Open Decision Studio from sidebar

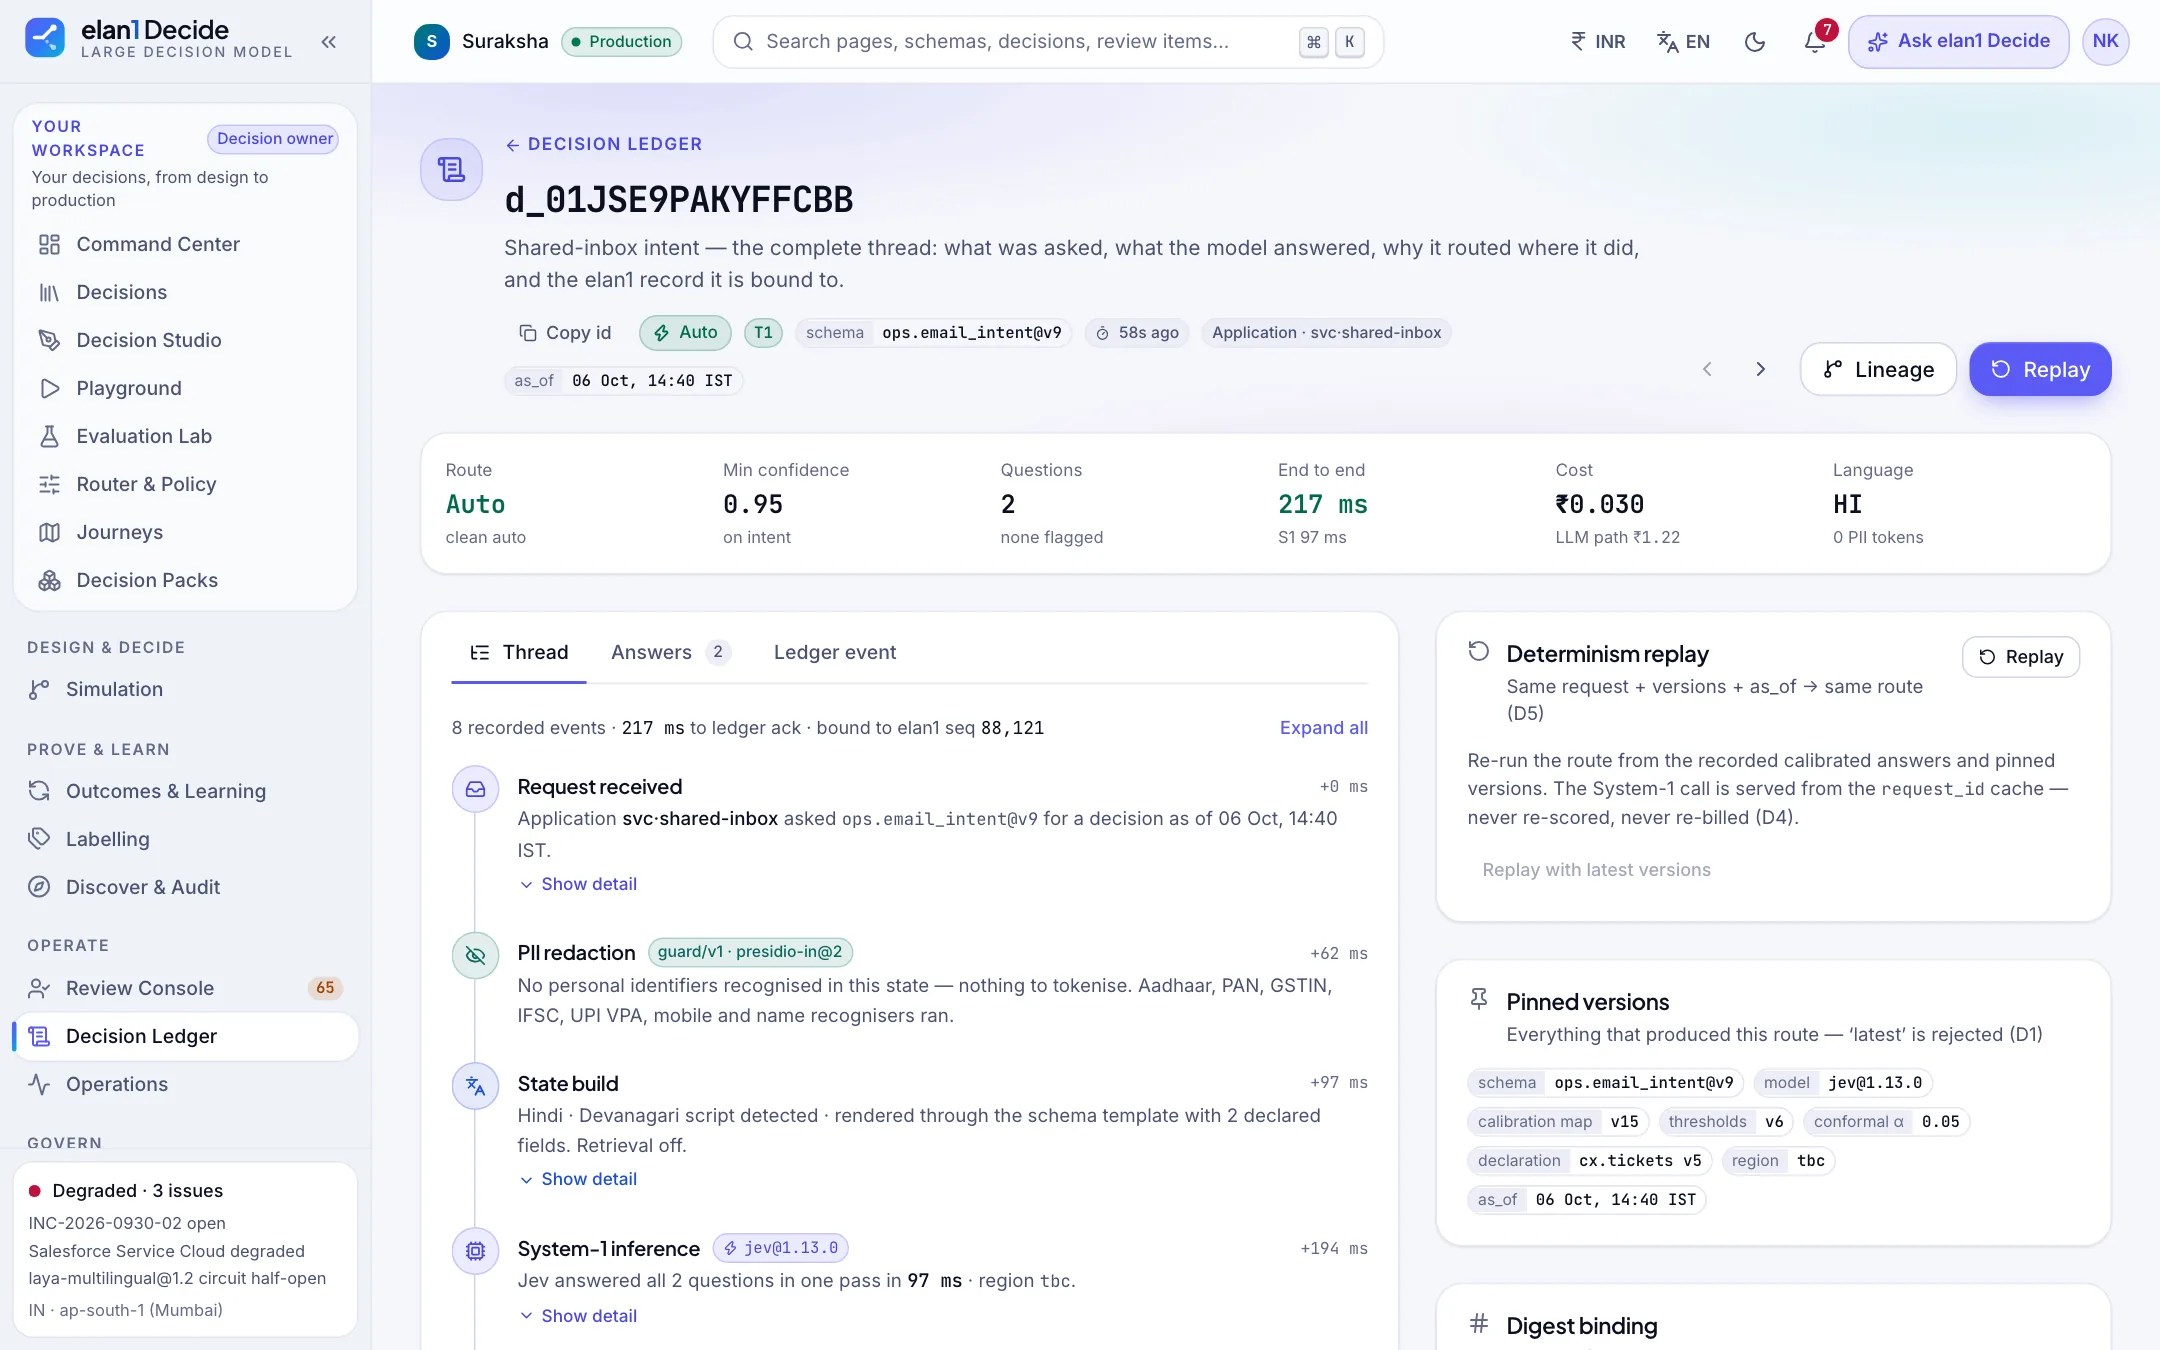pos(185,341)
